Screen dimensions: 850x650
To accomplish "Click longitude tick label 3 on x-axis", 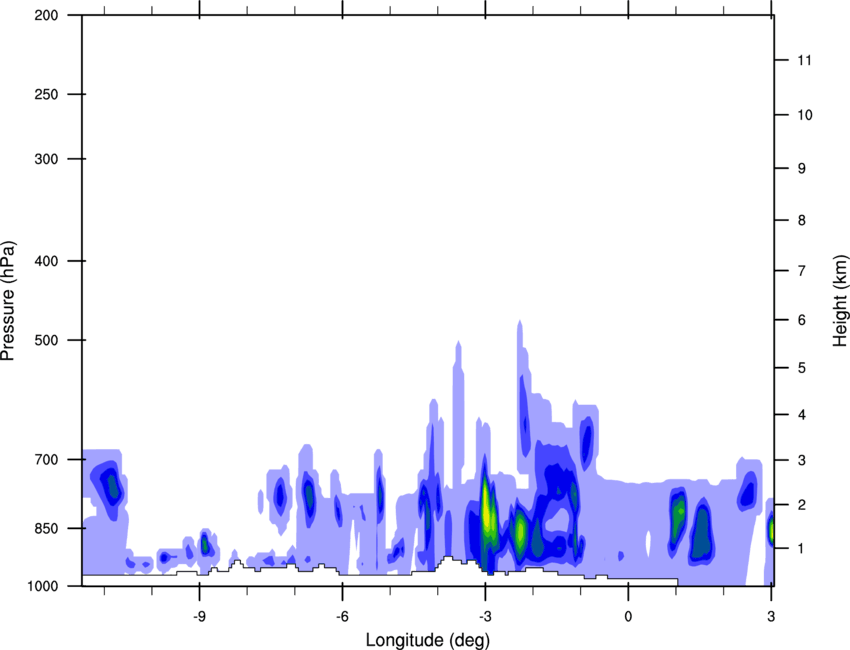I will point(771,616).
